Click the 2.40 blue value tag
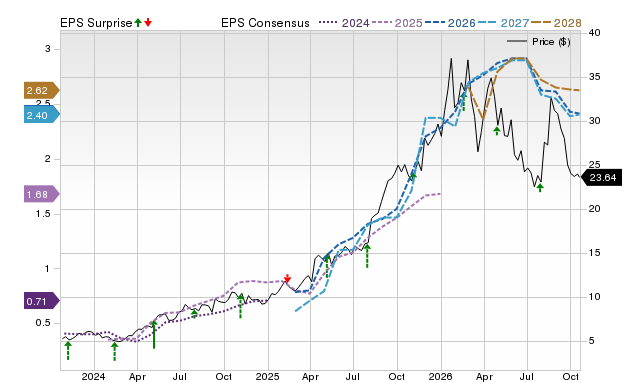640x382 pixels. (42, 115)
